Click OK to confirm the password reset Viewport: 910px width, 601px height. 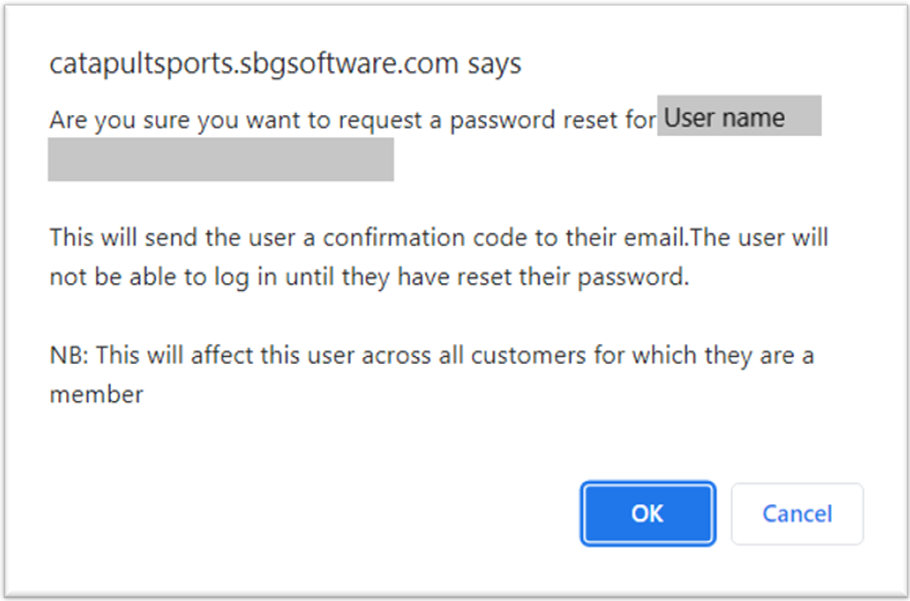pyautogui.click(x=647, y=514)
